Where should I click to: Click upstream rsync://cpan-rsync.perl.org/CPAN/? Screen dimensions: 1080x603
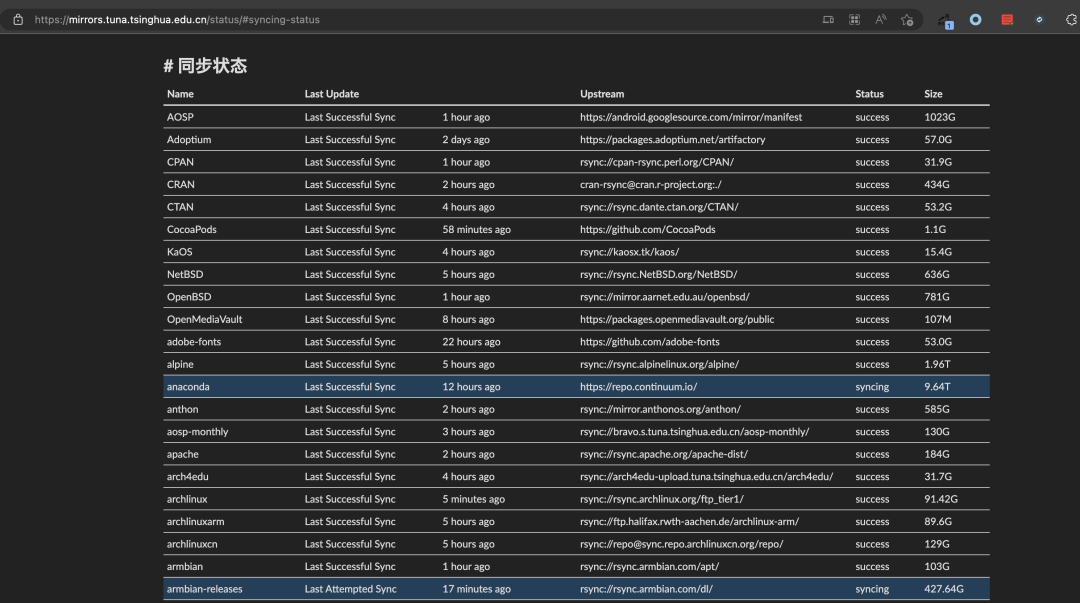pyautogui.click(x=657, y=162)
